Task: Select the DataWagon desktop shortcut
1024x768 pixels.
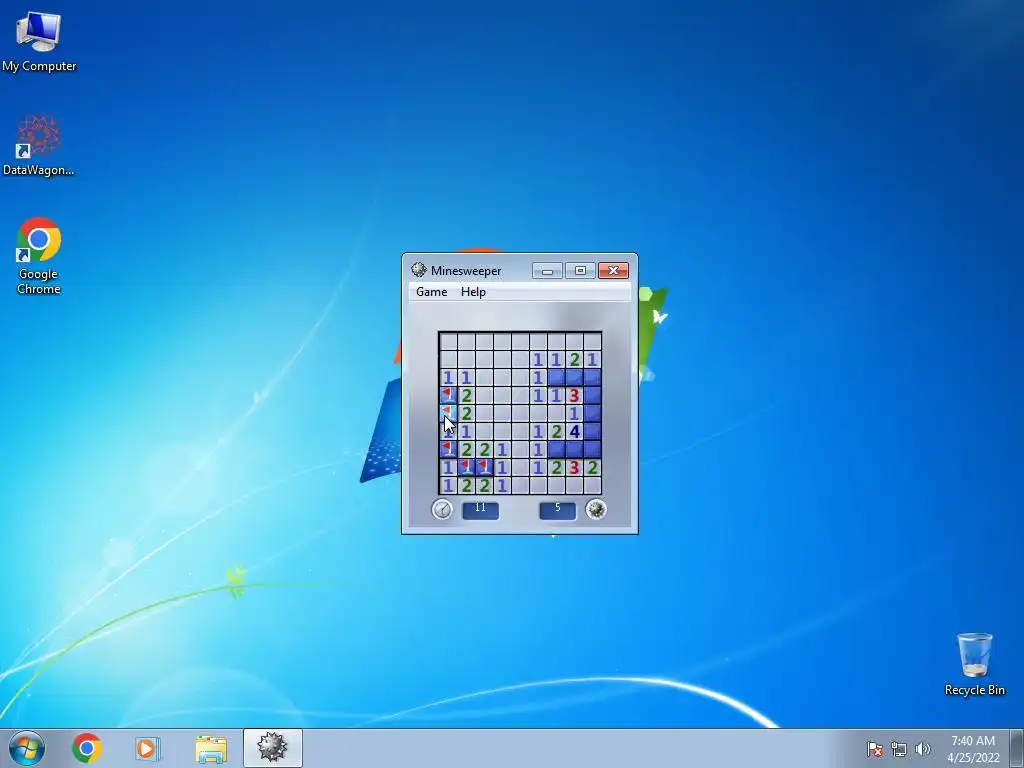Action: (39, 145)
